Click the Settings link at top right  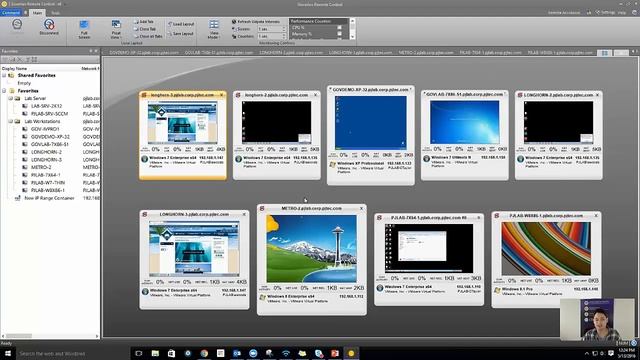605,12
